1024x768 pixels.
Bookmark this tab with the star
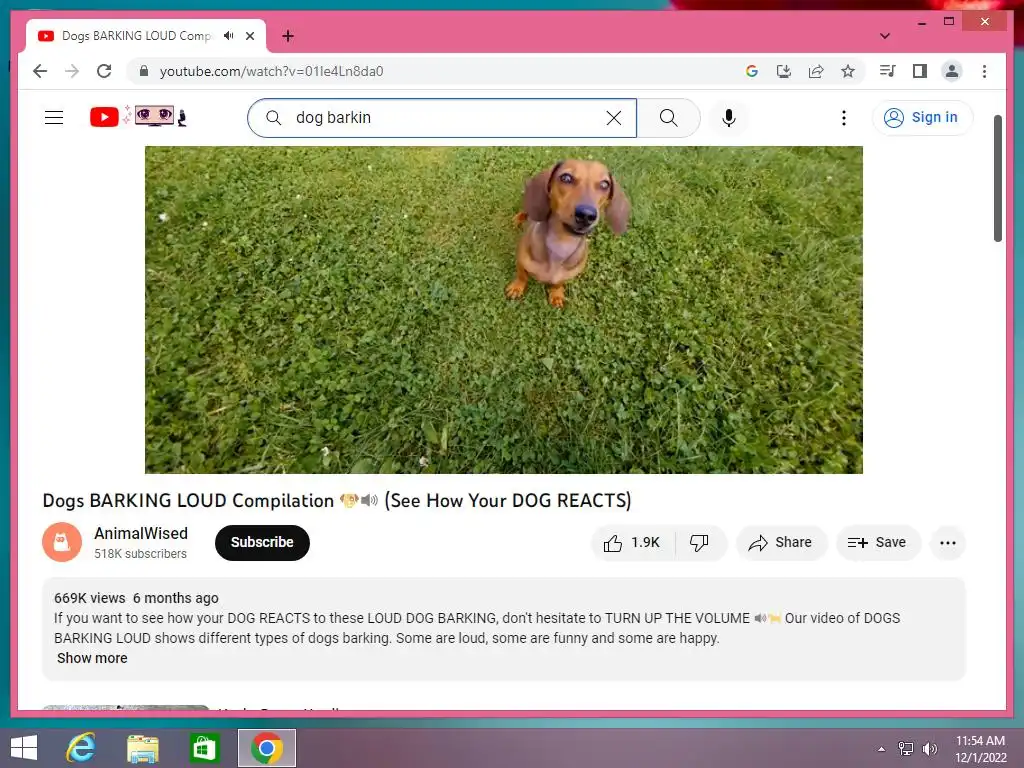pos(848,71)
